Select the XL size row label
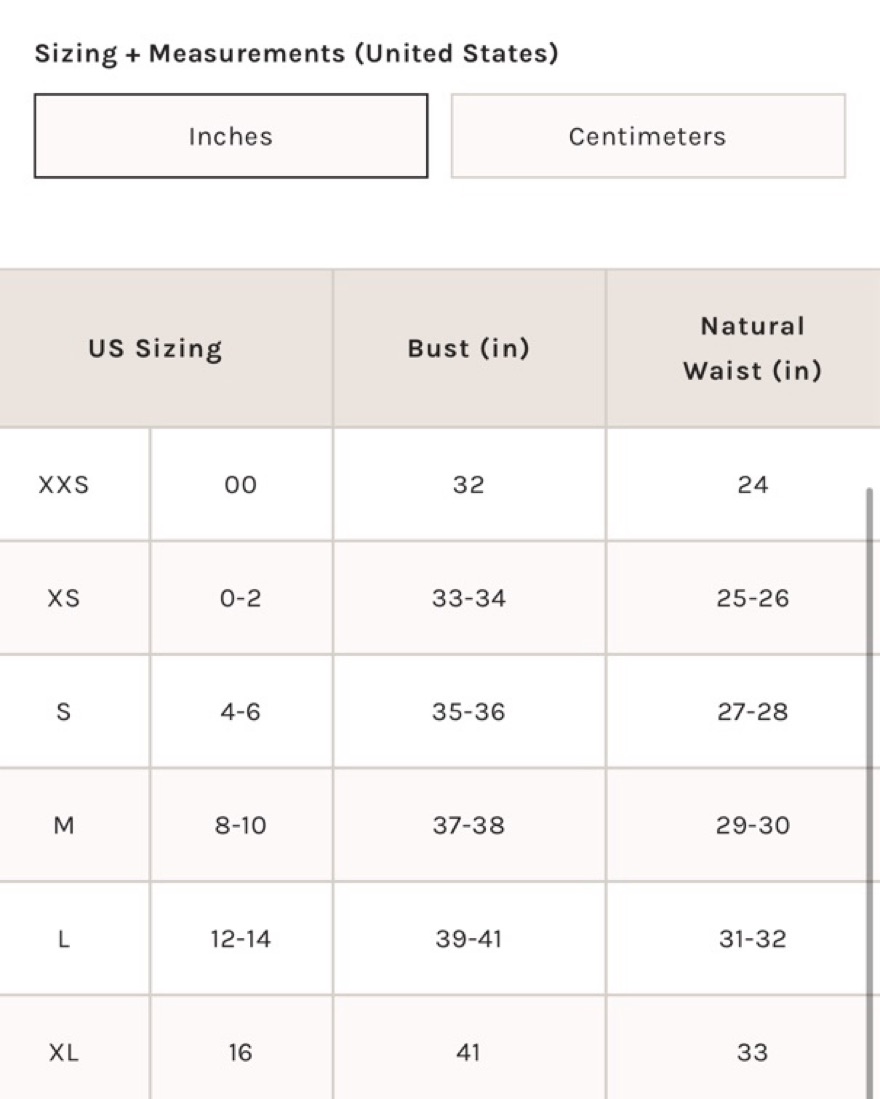 click(x=64, y=1052)
